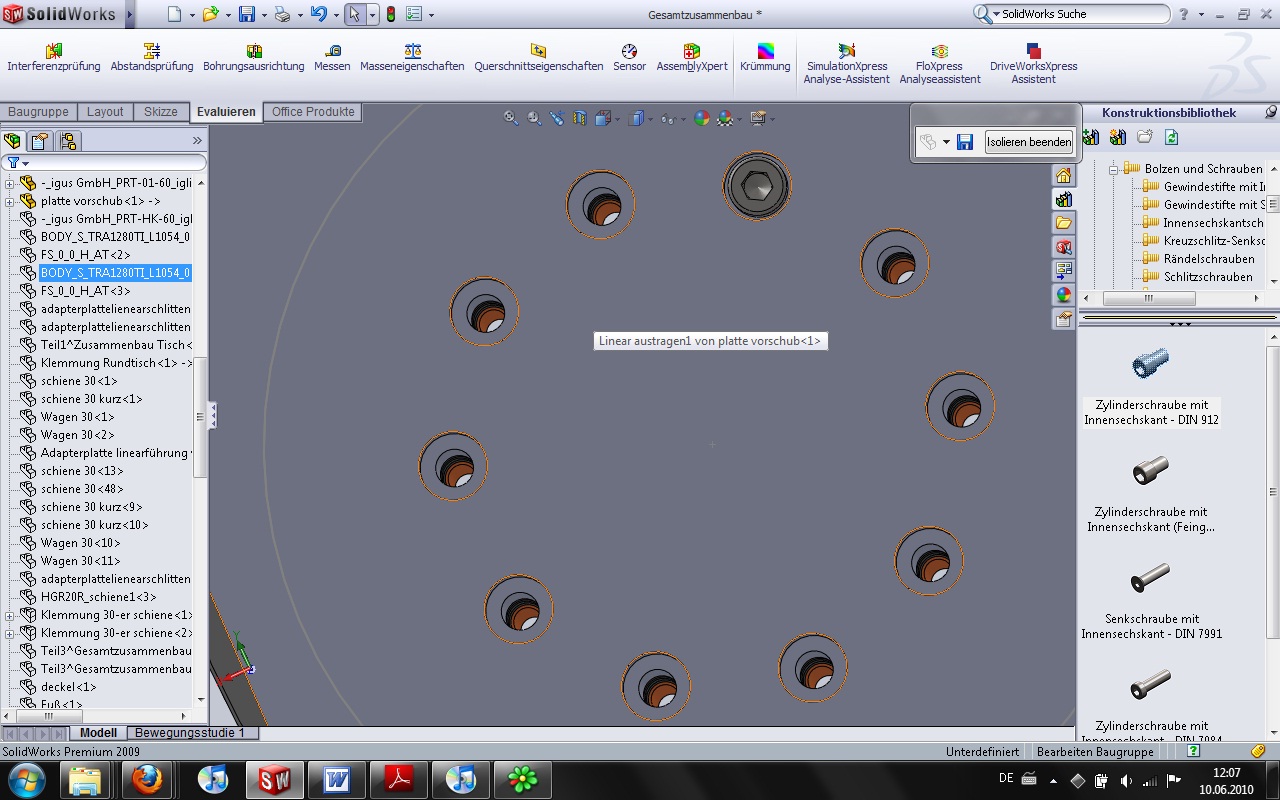Save isolated display state via disk icon
Screen dimensions: 1280x800
click(965, 142)
